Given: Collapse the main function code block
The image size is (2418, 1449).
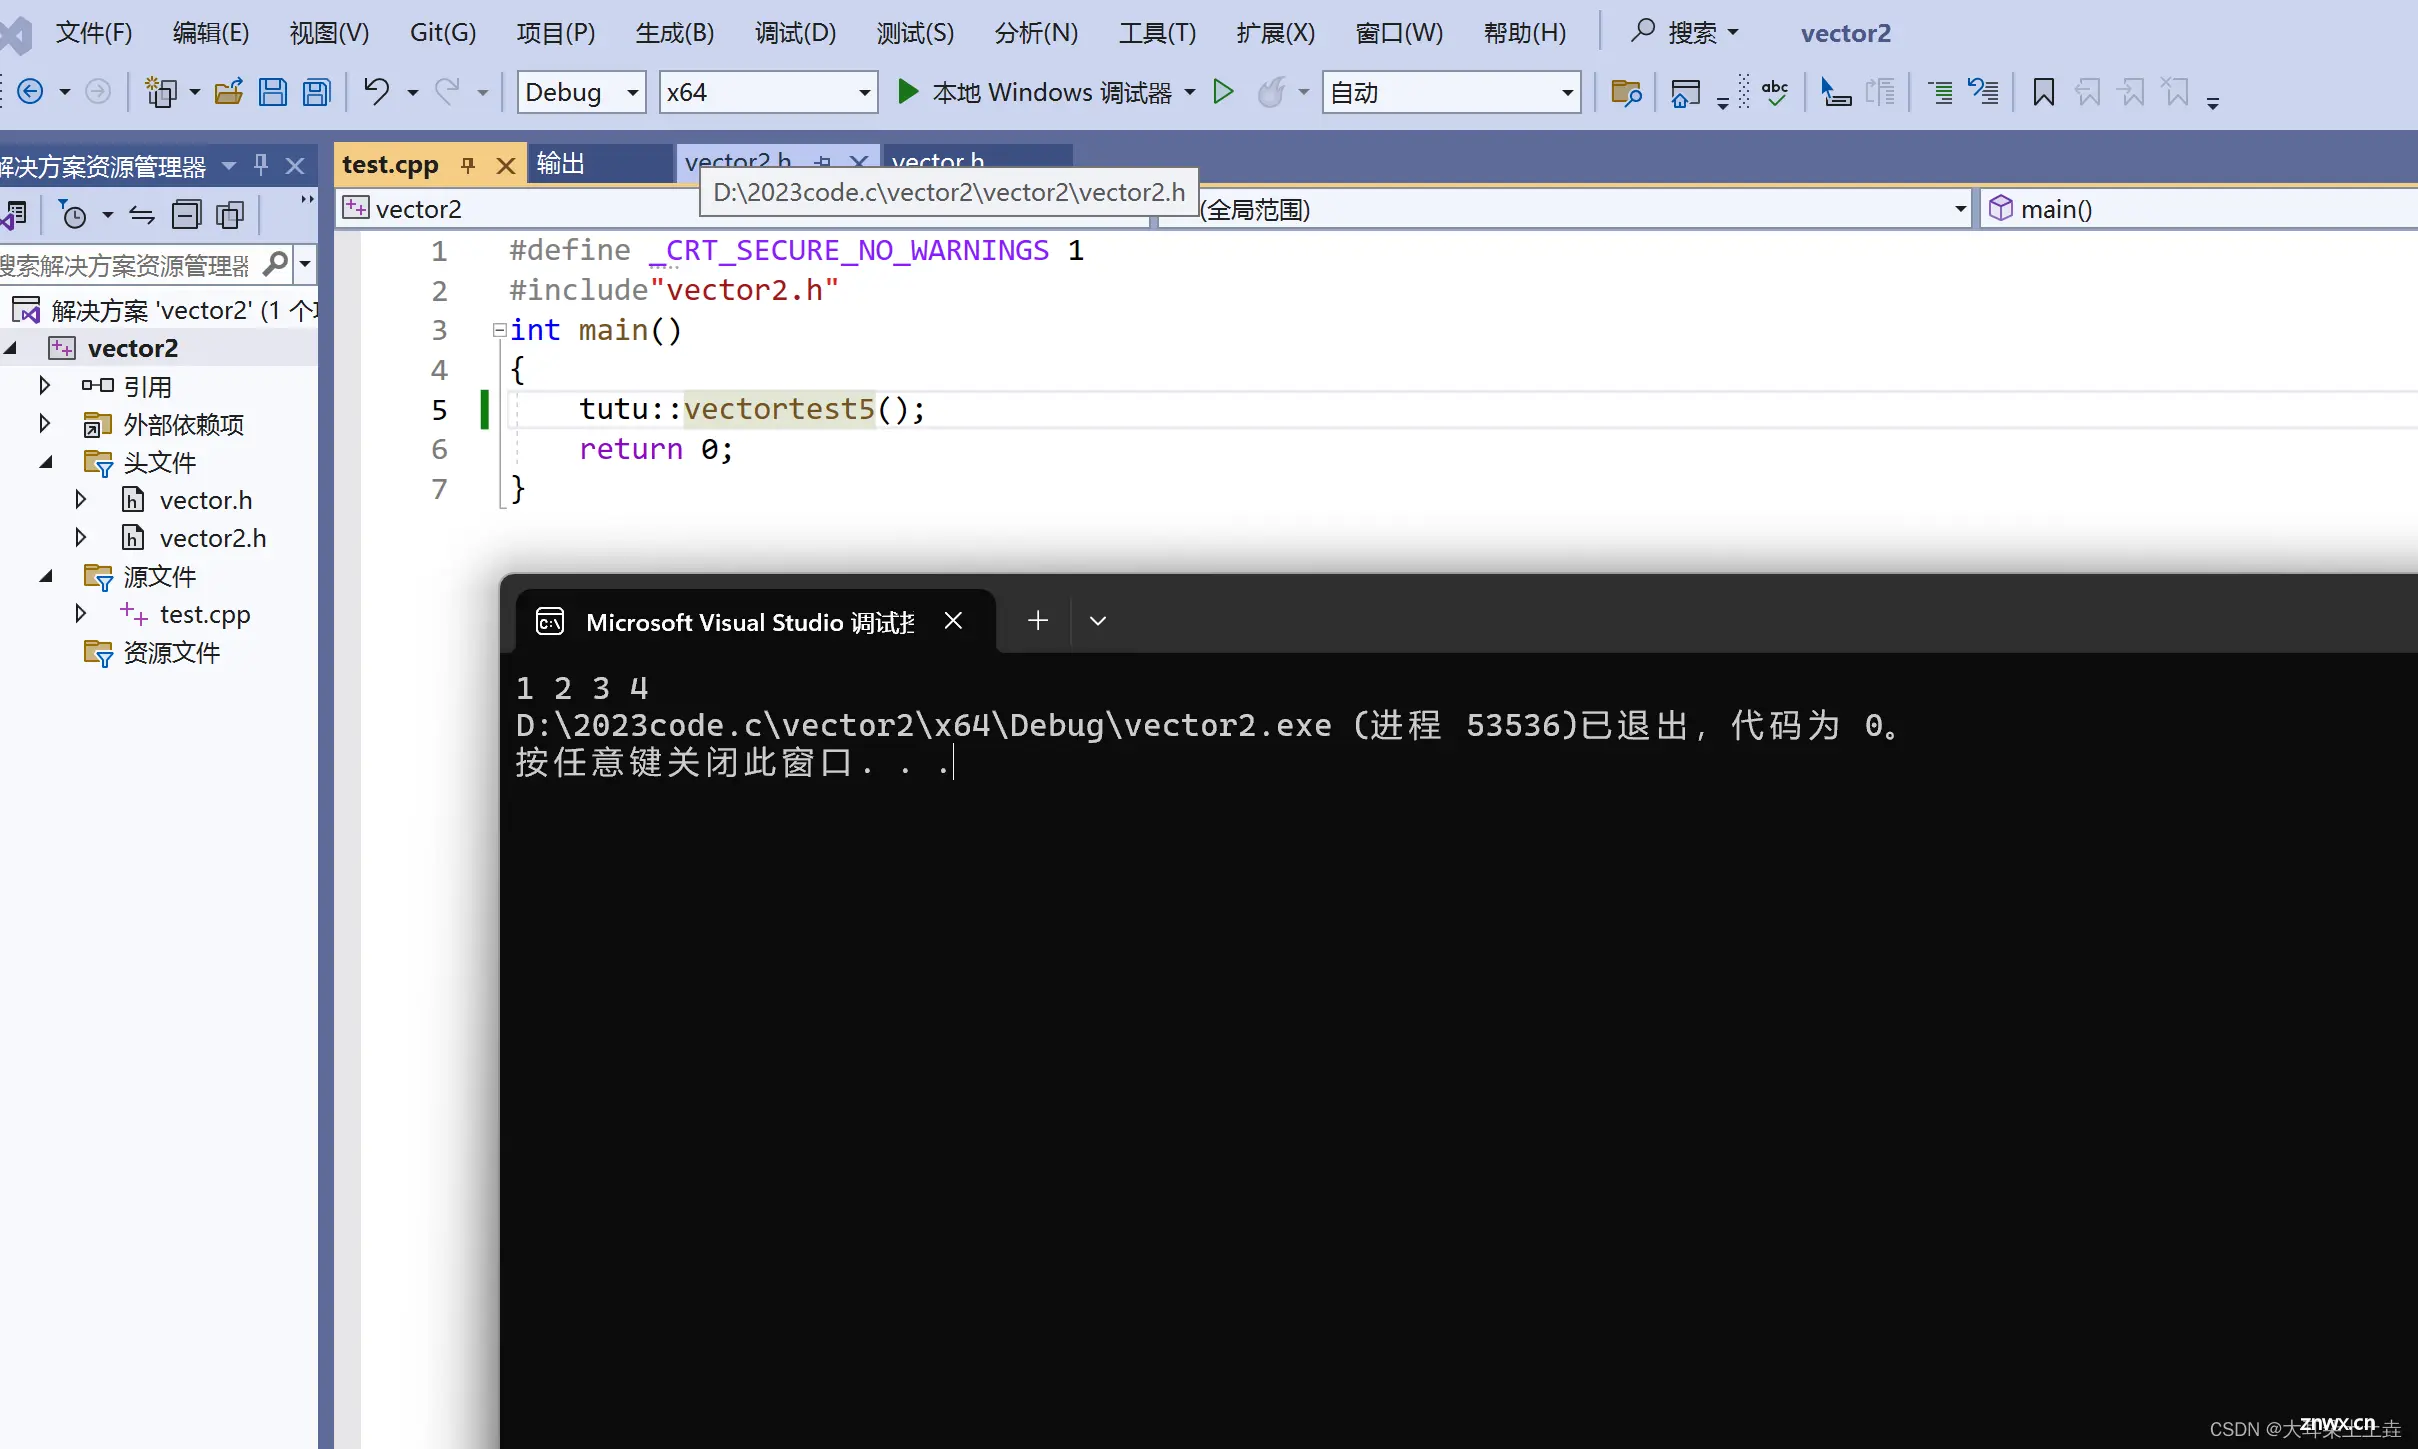Looking at the screenshot, I should [x=499, y=329].
